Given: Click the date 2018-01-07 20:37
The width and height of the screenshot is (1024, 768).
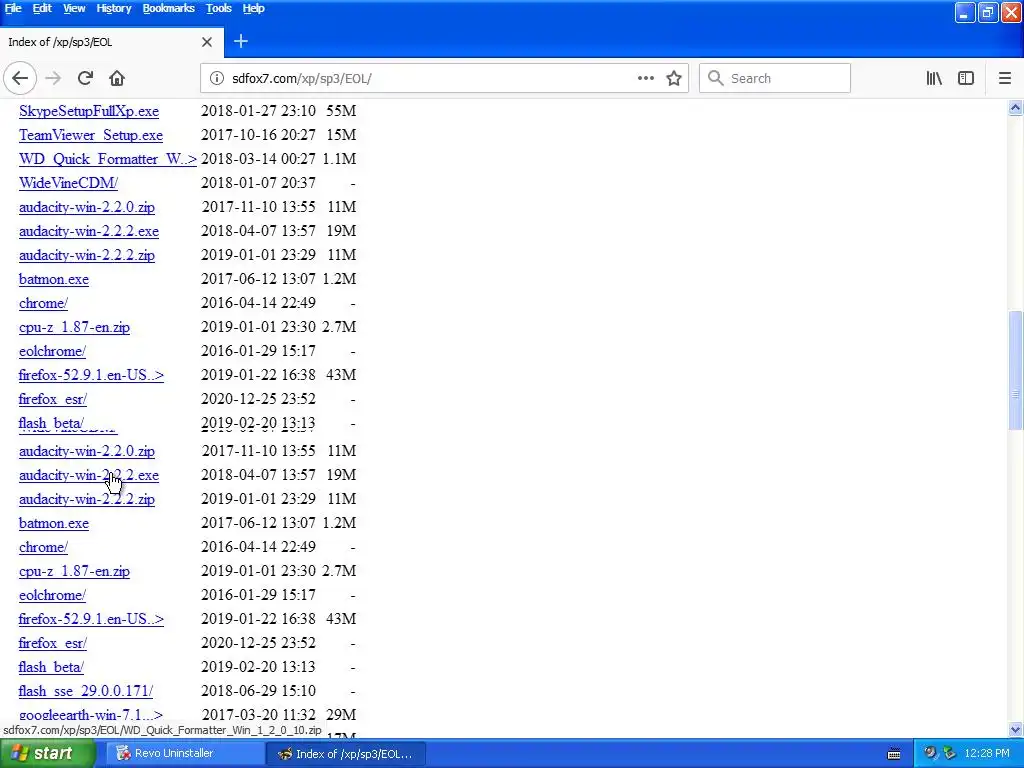Looking at the screenshot, I should [x=258, y=183].
